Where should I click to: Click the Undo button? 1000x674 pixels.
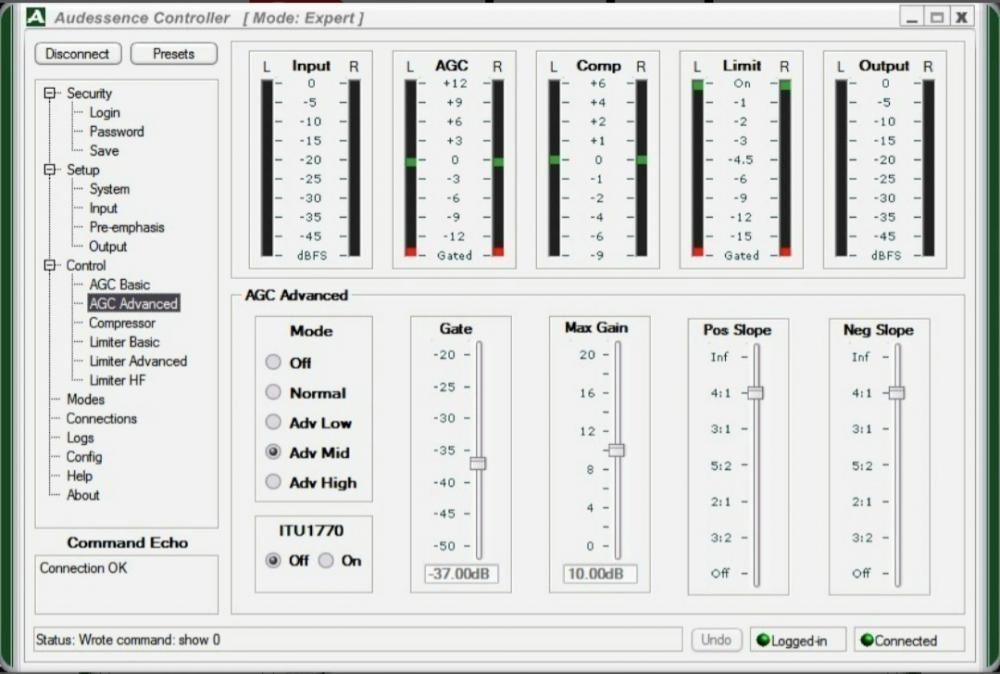pos(716,640)
